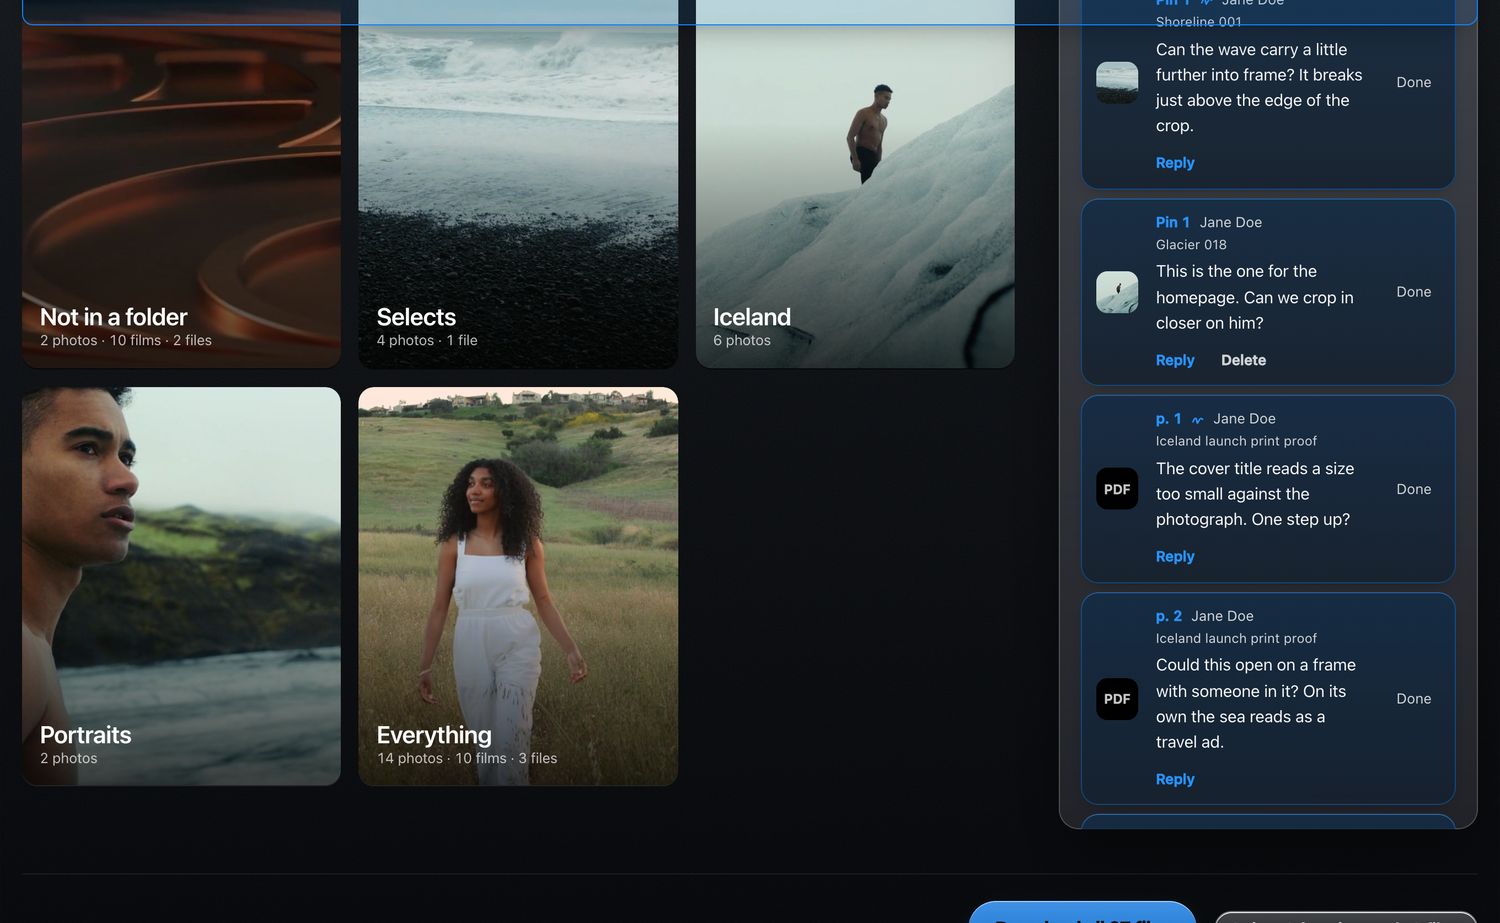The image size is (1500, 923).
Task: Delete the Glacier 018 comment
Action: (x=1243, y=360)
